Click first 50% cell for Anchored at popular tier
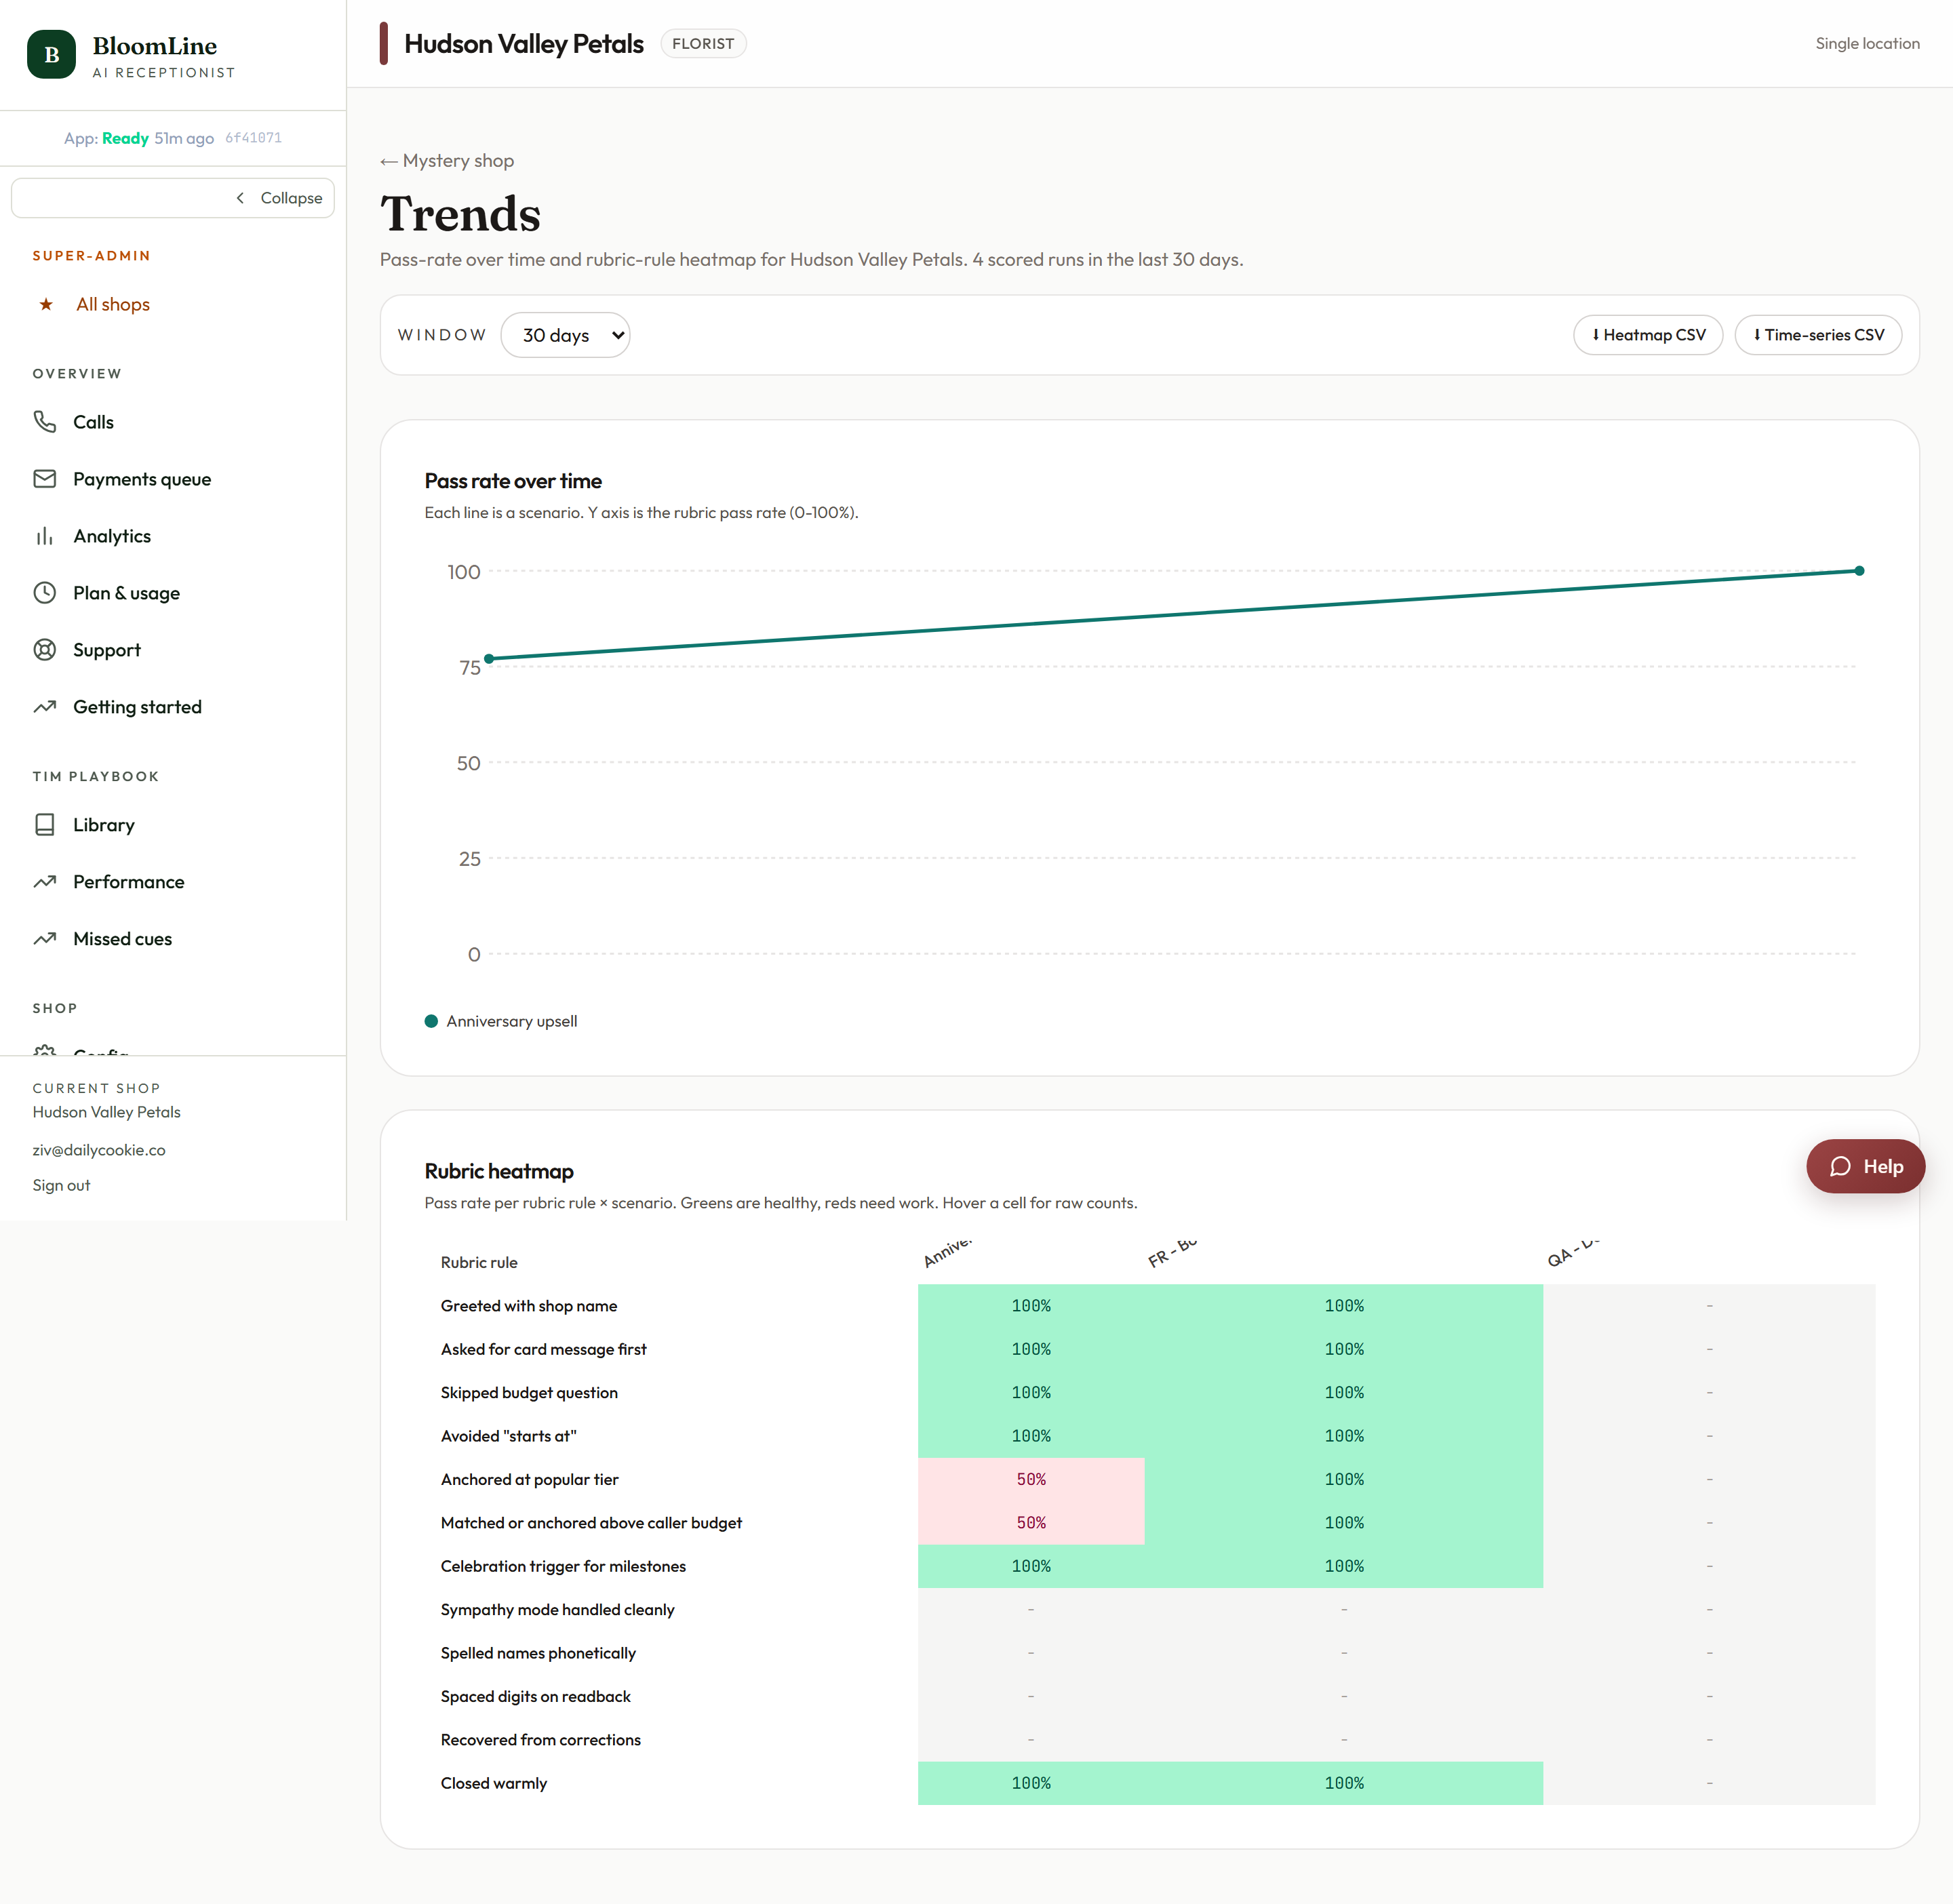This screenshot has height=1904, width=1953. tap(1031, 1479)
